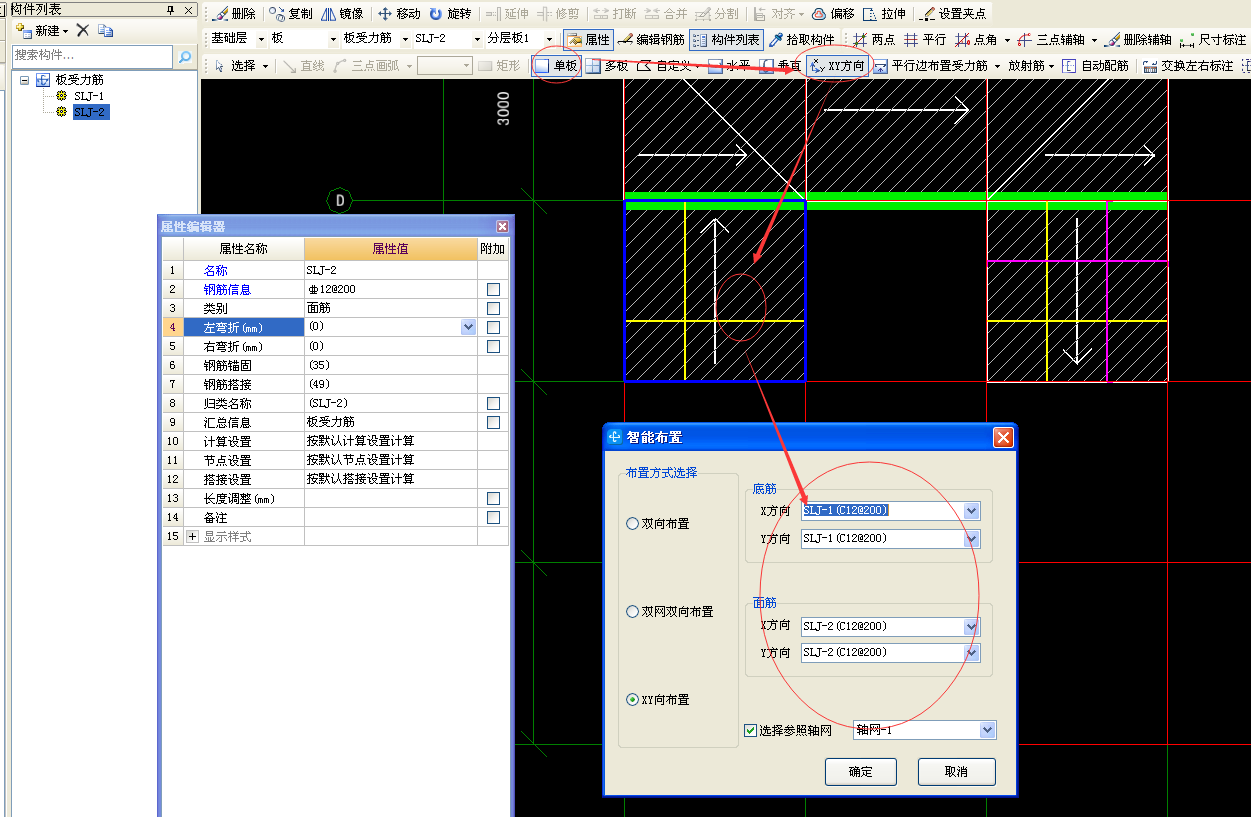Uncheck 选择参照轴网 checkbox
The image size is (1251, 817).
tap(751, 730)
